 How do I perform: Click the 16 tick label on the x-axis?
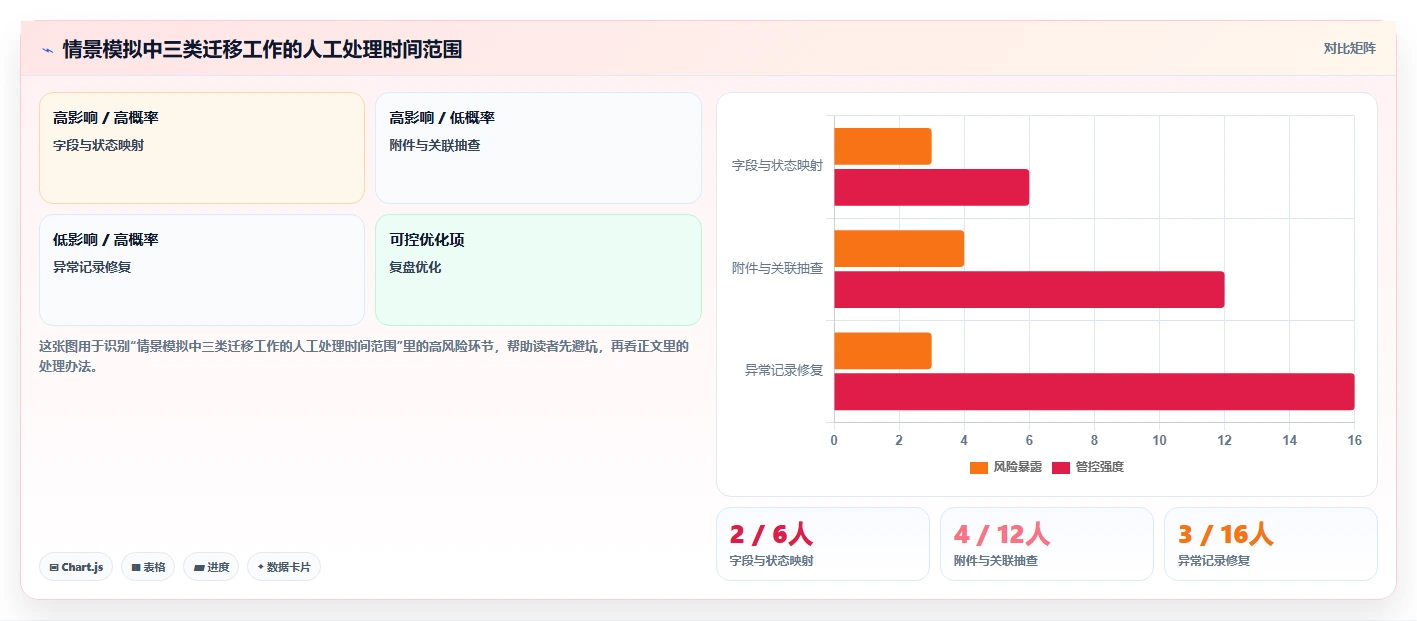tap(1354, 440)
